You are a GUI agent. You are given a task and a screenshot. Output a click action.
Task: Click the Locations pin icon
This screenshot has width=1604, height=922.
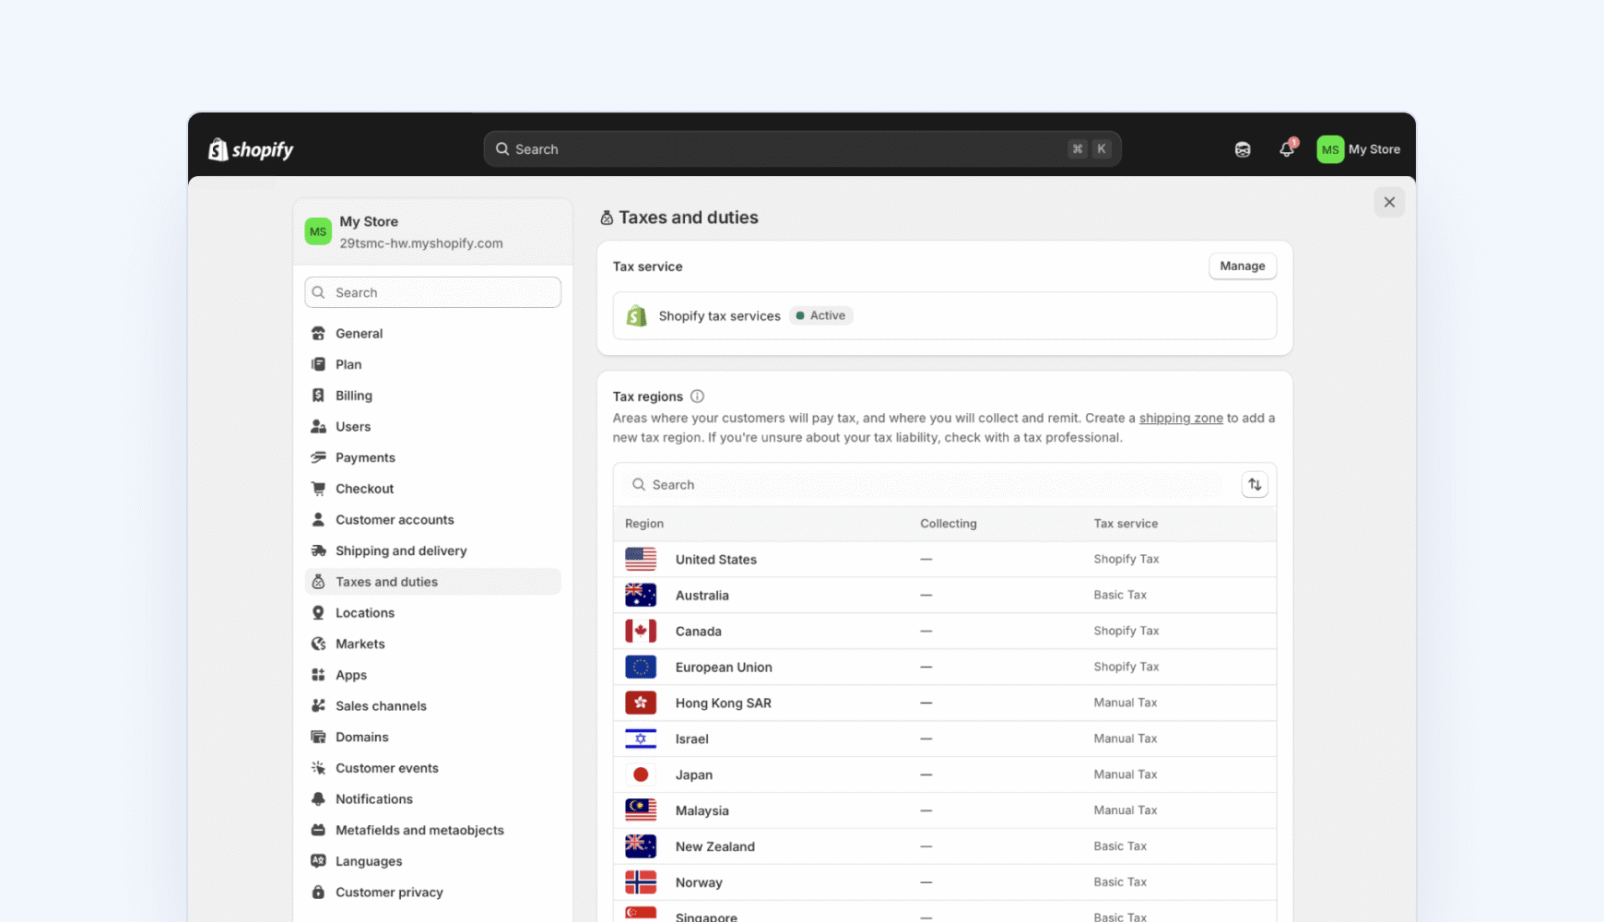(318, 612)
